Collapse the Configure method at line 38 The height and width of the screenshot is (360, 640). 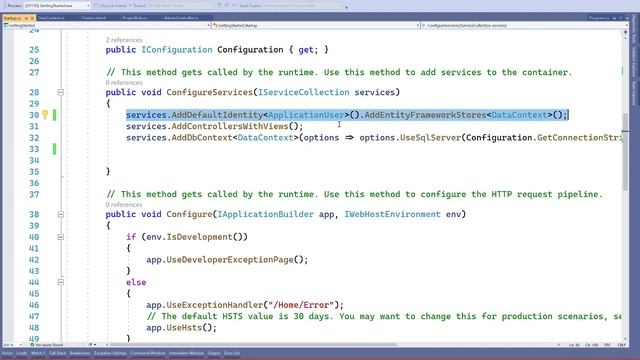click(x=60, y=214)
